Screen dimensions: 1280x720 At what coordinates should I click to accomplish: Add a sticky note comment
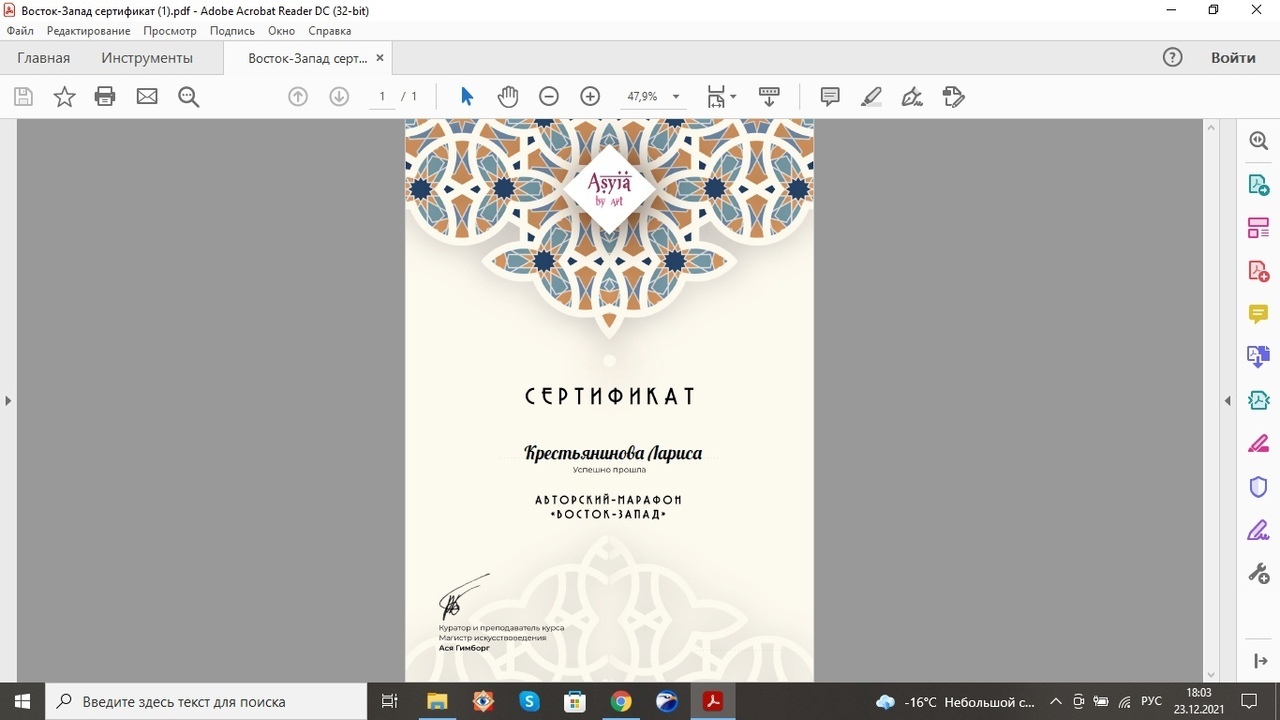point(830,97)
